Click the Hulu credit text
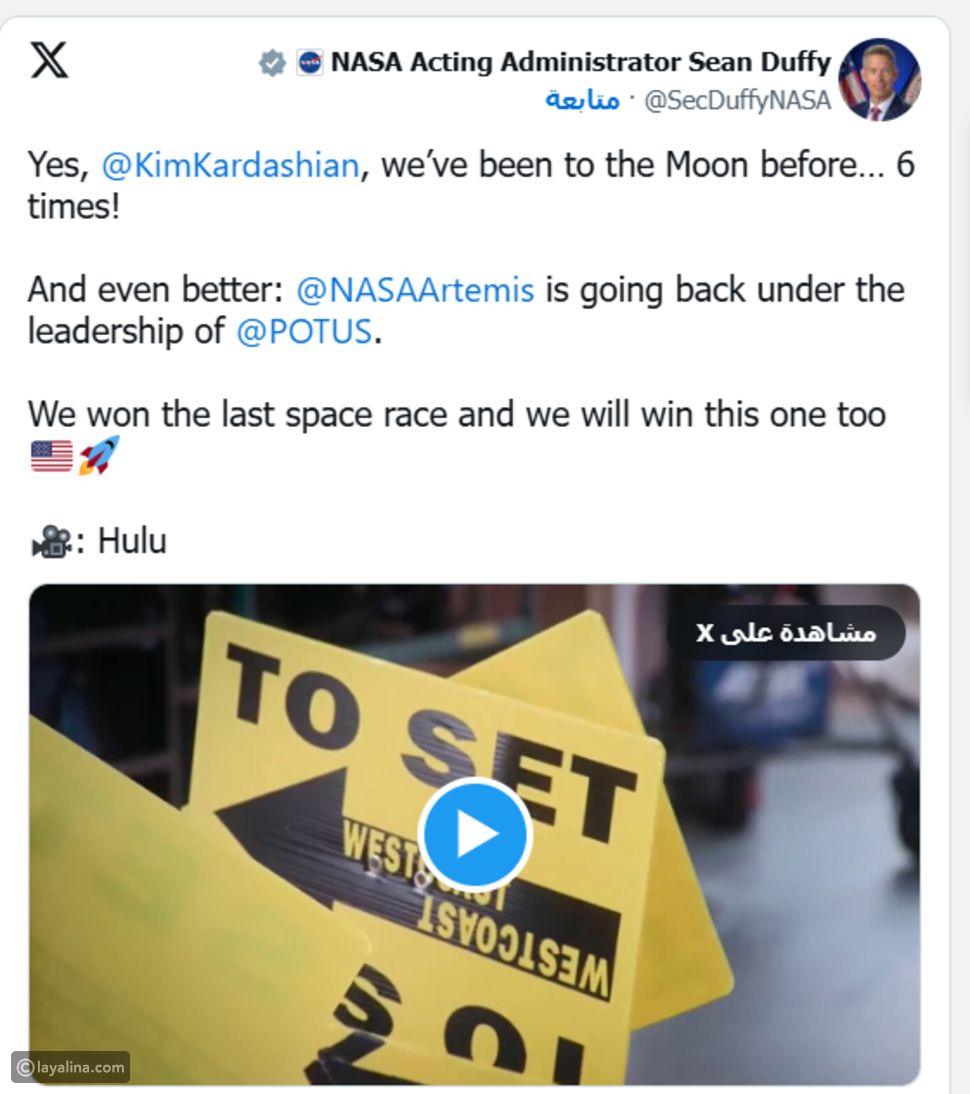970x1094 pixels. (132, 541)
